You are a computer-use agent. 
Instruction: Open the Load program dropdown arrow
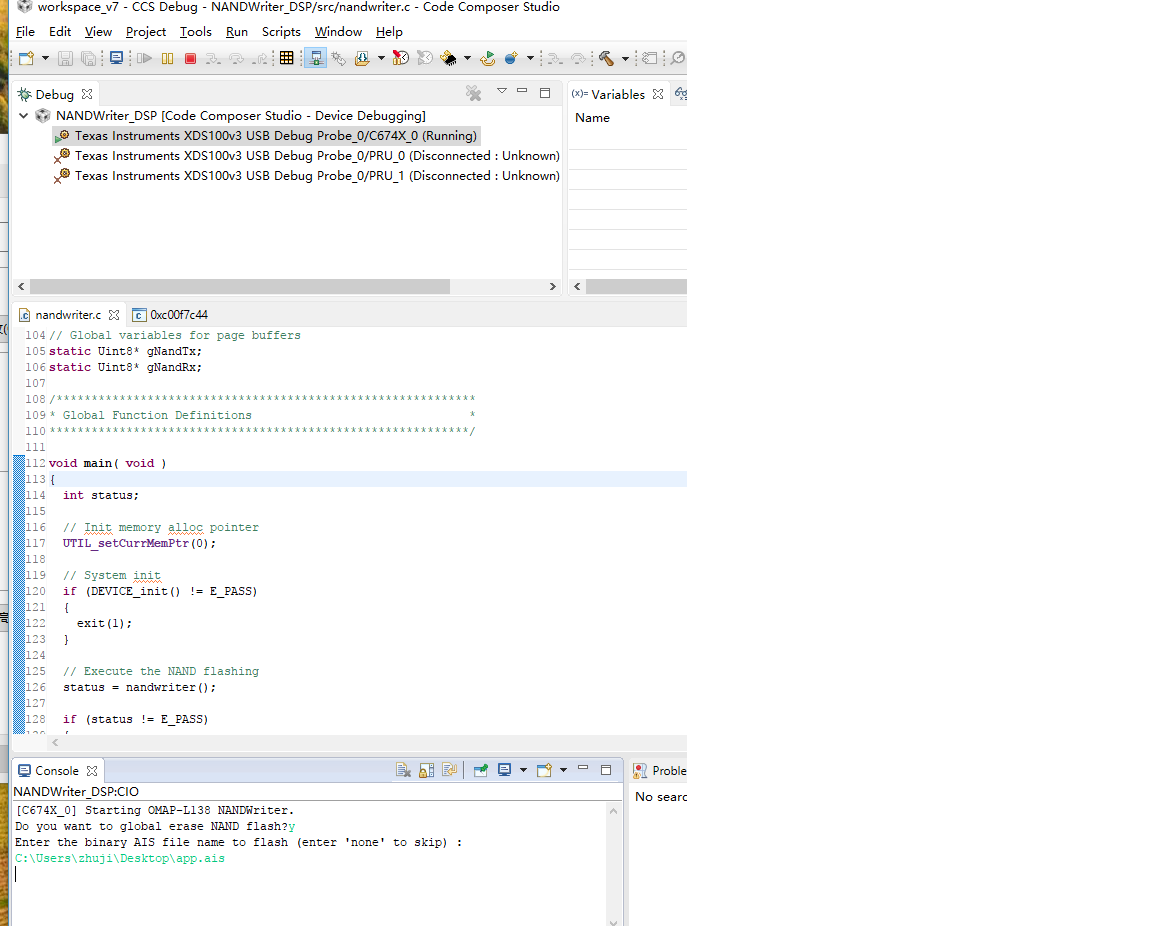(x=381, y=58)
